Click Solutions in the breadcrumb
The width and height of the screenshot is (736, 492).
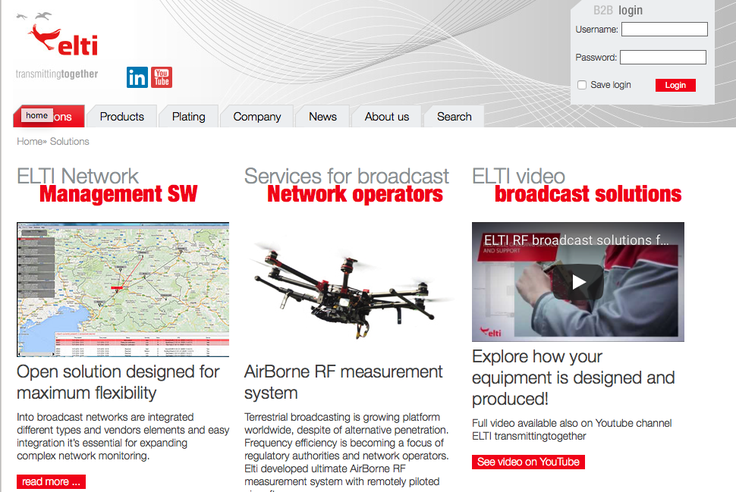point(69,141)
